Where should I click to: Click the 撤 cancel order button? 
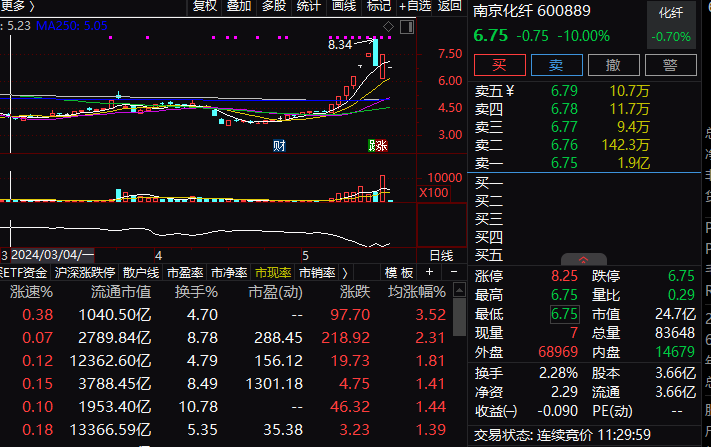coord(614,65)
